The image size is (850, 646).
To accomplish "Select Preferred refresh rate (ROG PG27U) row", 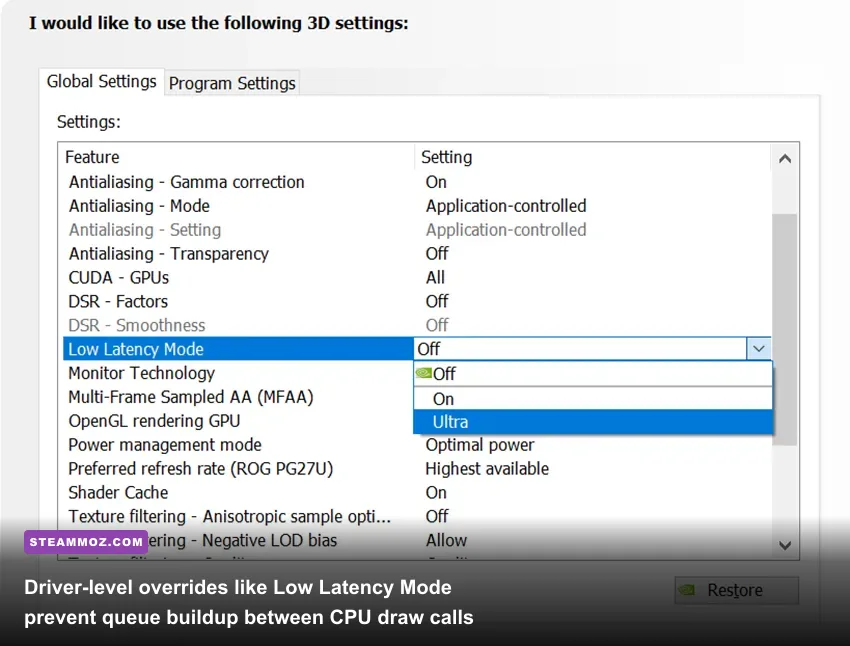I will pyautogui.click(x=416, y=469).
